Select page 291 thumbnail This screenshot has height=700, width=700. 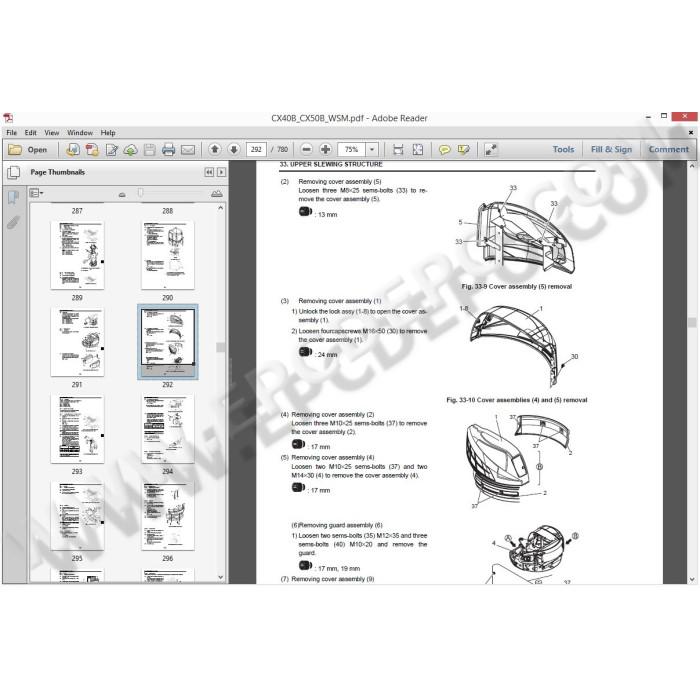point(77,342)
